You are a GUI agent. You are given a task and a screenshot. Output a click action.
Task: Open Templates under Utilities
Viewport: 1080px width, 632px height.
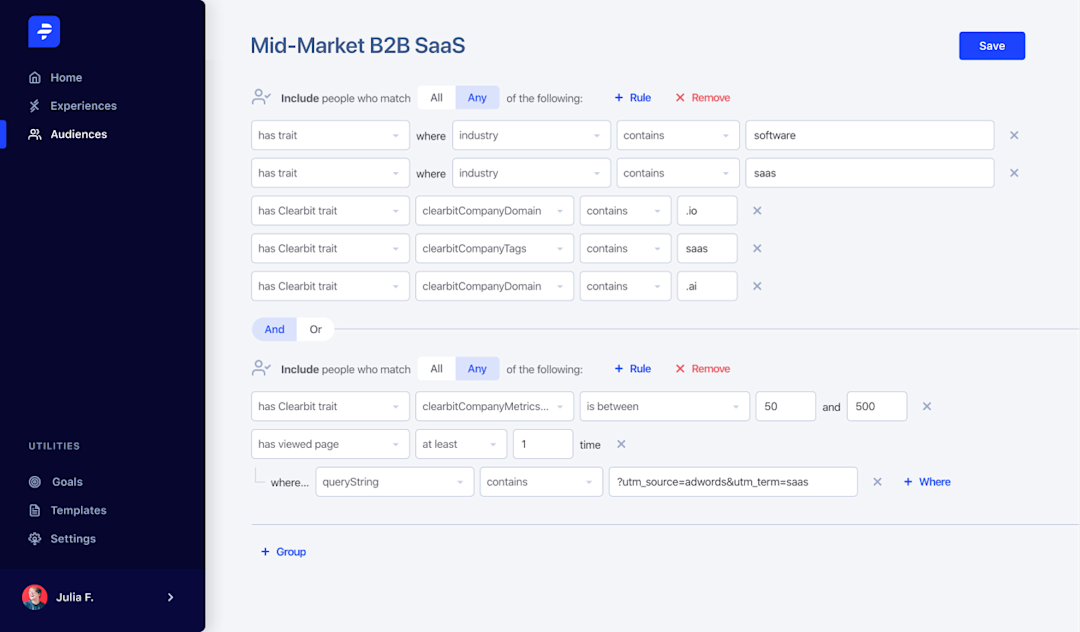78,510
